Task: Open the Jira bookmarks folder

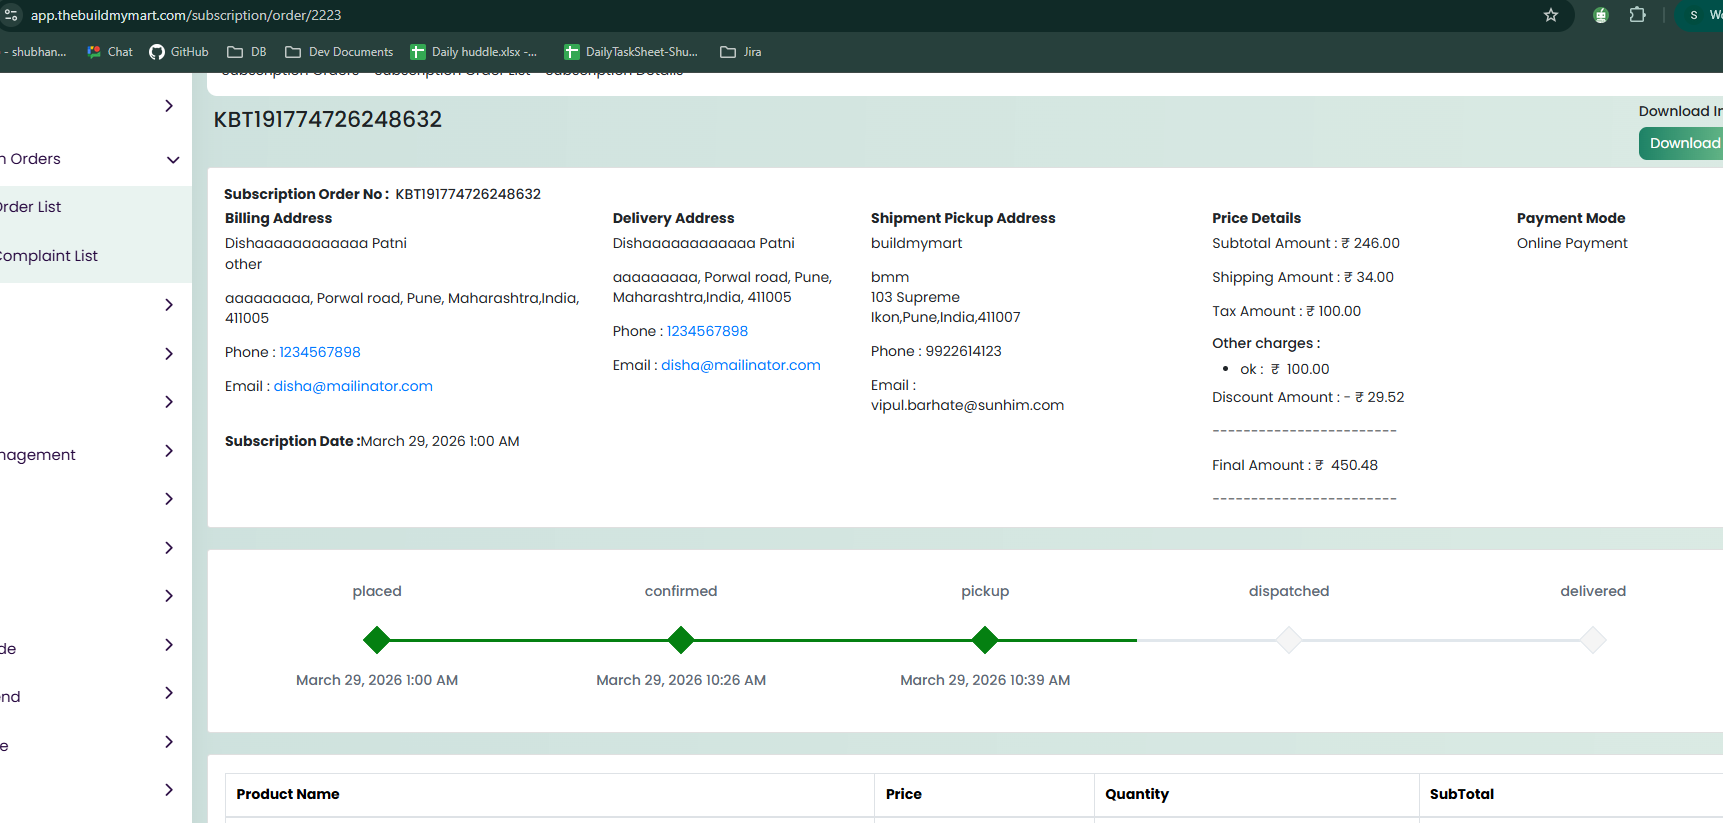Action: (741, 52)
